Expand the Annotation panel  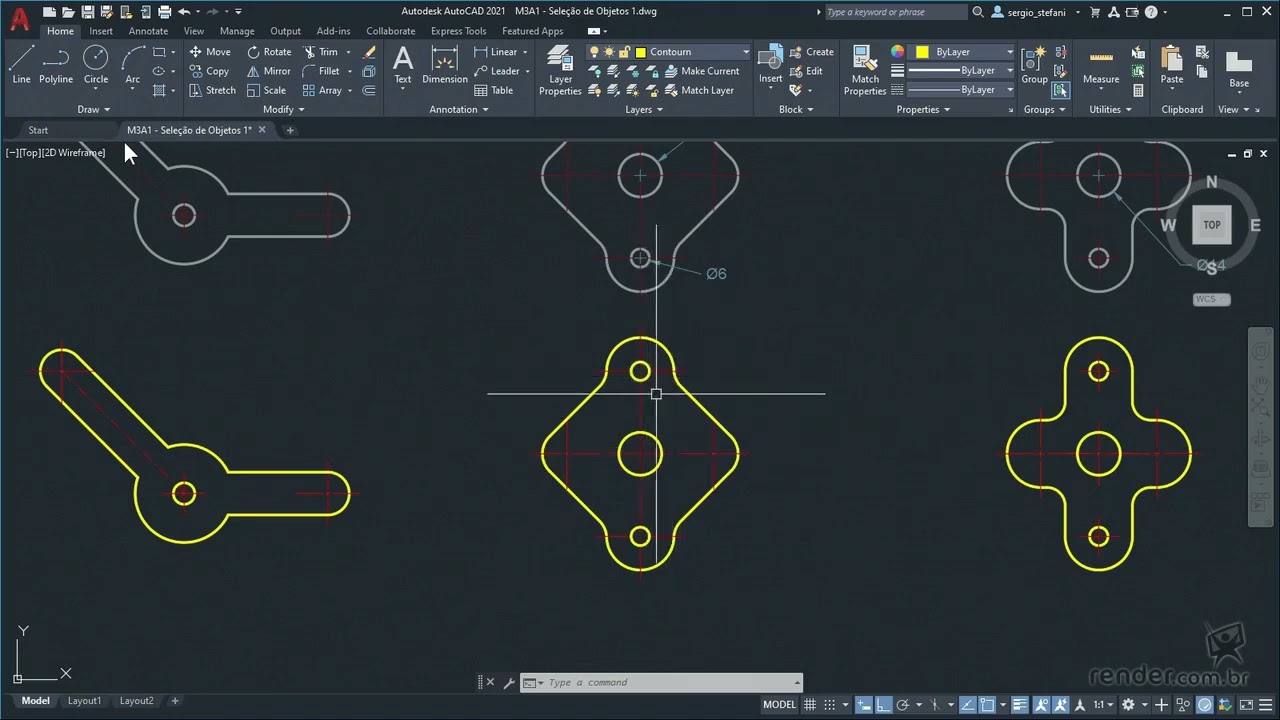(459, 109)
